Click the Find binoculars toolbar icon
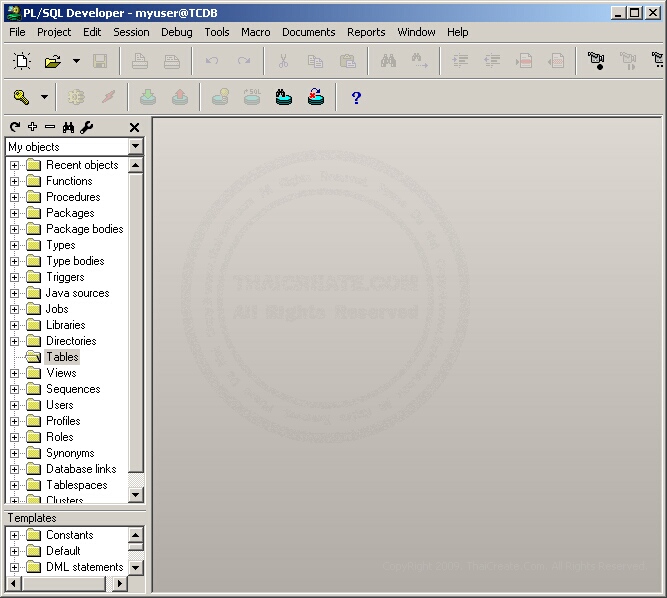The image size is (667, 598). [388, 61]
